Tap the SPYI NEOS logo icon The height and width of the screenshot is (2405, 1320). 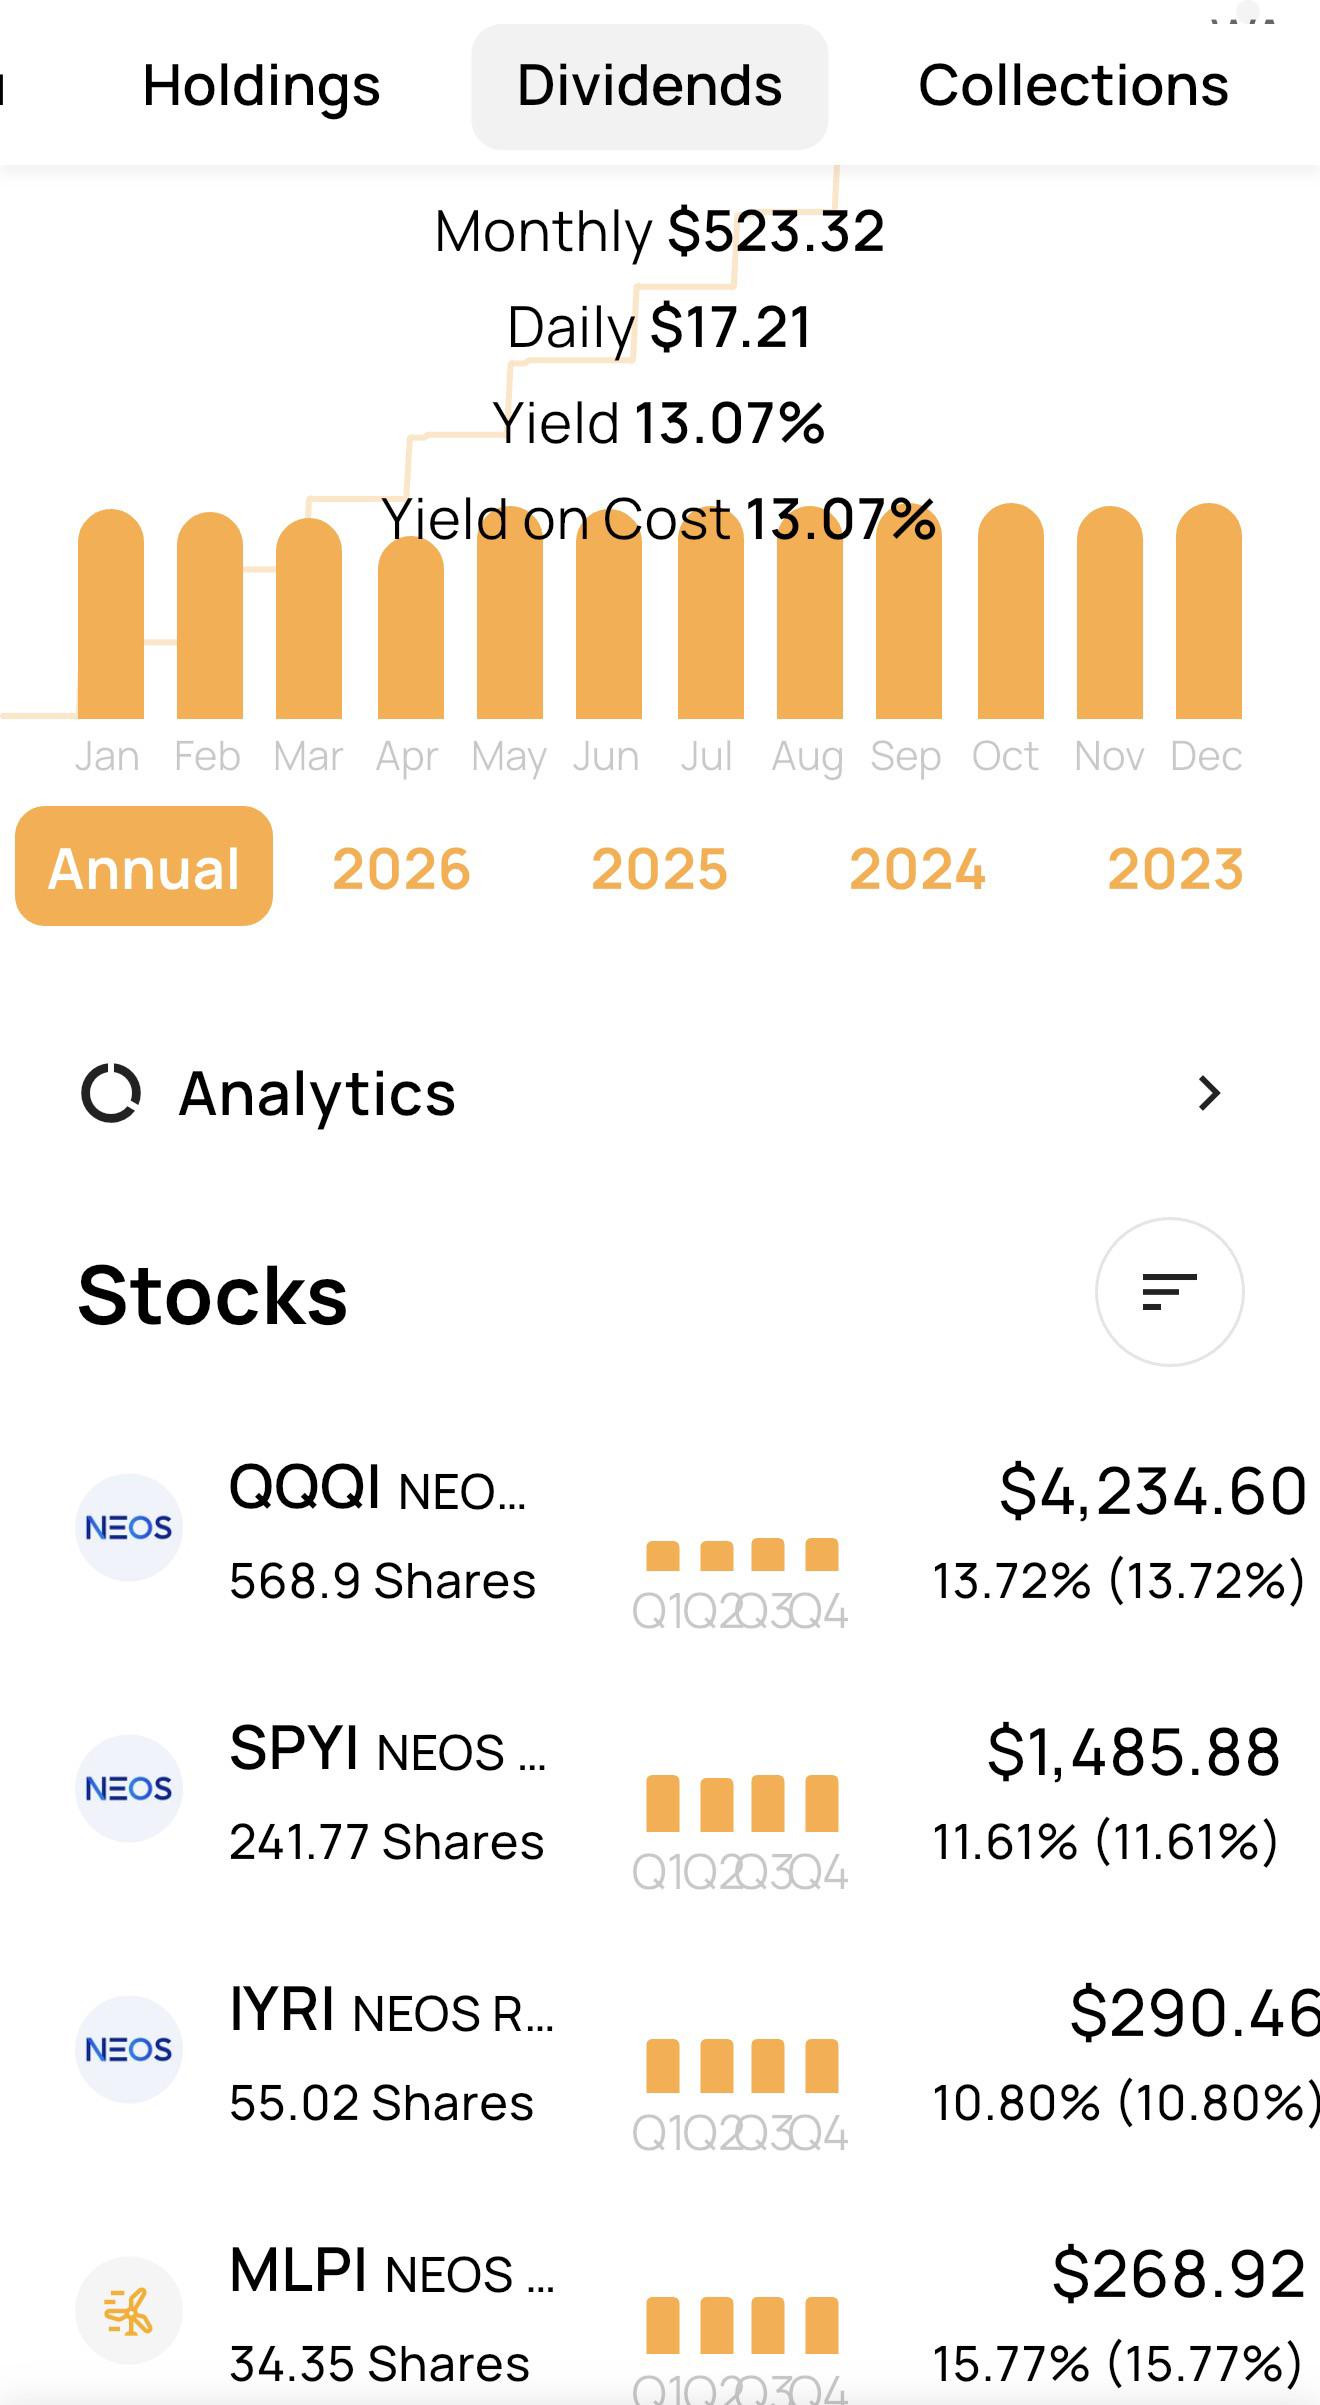(129, 1788)
